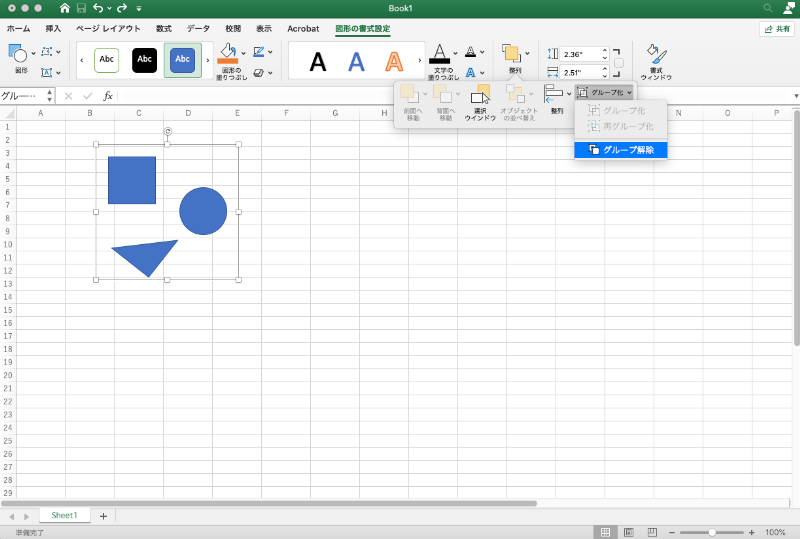800x539 pixels.
Task: Show previous shape styles with left chevron
Action: 82,60
